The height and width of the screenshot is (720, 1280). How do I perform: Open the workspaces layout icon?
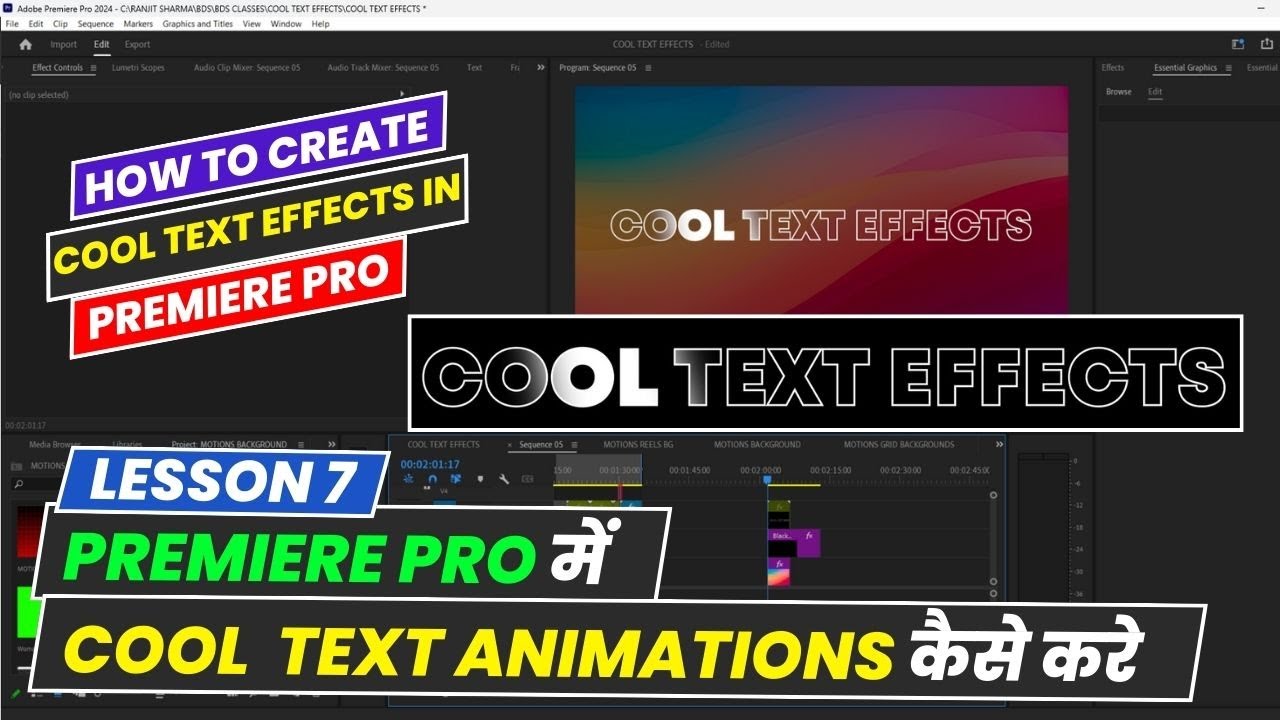1238,44
